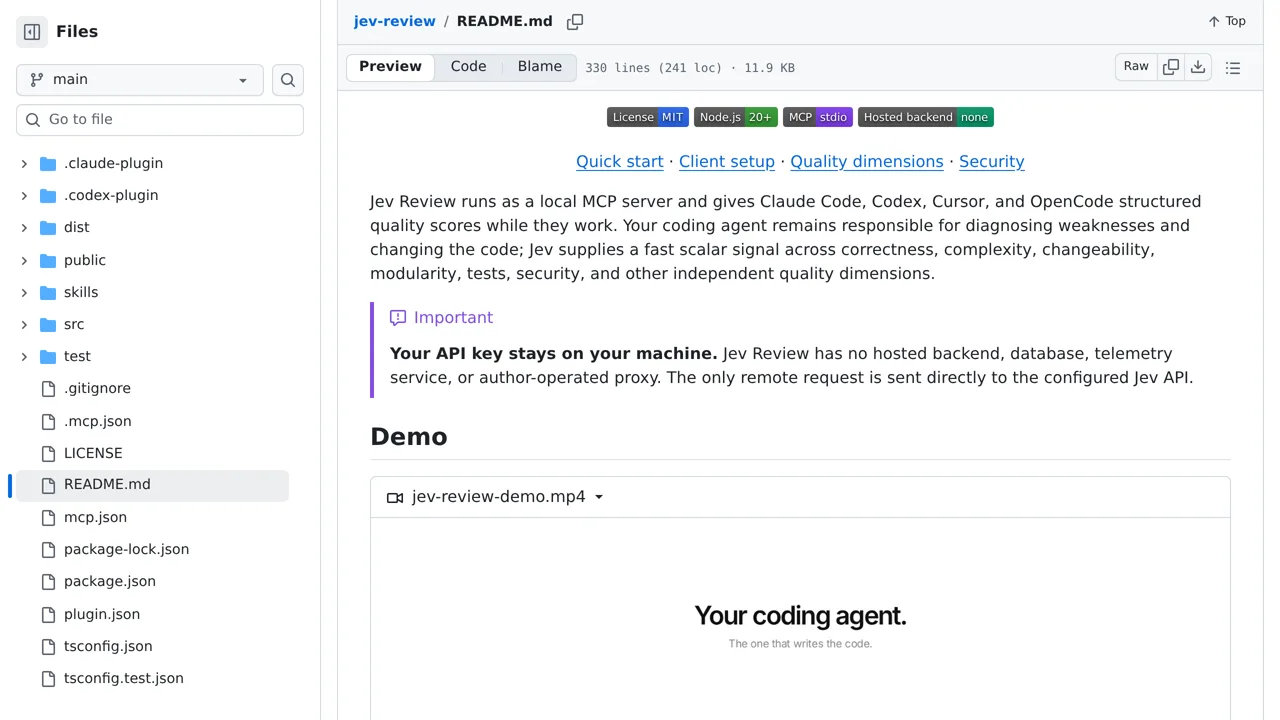Copy file path icon next to README.md
Image resolution: width=1280 pixels, height=720 pixels.
tap(575, 22)
